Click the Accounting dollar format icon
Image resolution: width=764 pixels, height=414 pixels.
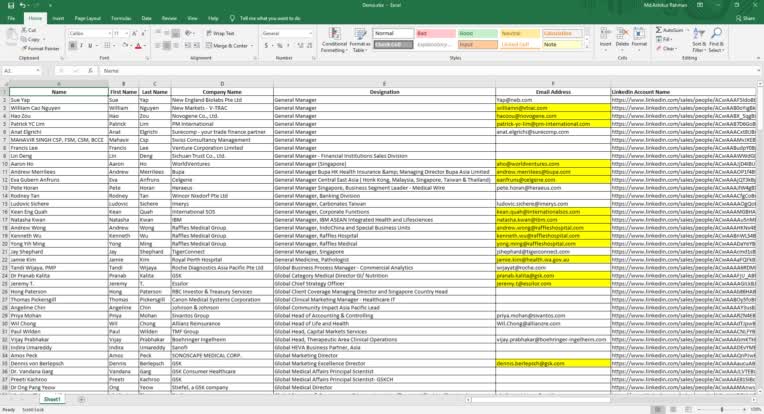pos(267,45)
